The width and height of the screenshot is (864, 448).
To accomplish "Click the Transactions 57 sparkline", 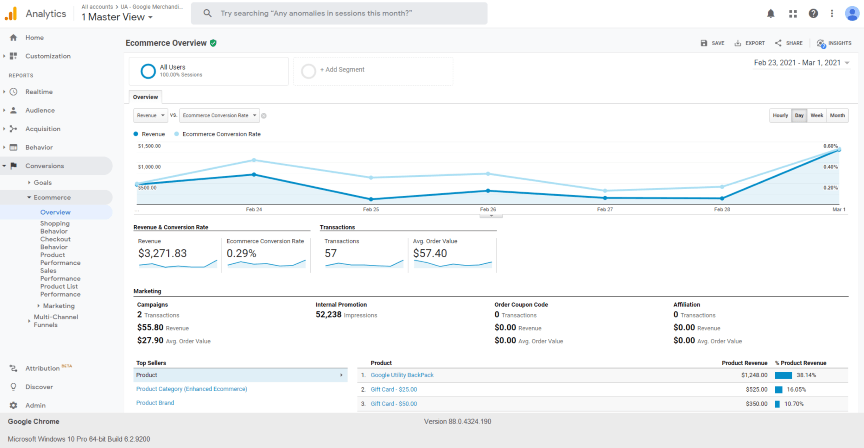I will click(x=364, y=265).
